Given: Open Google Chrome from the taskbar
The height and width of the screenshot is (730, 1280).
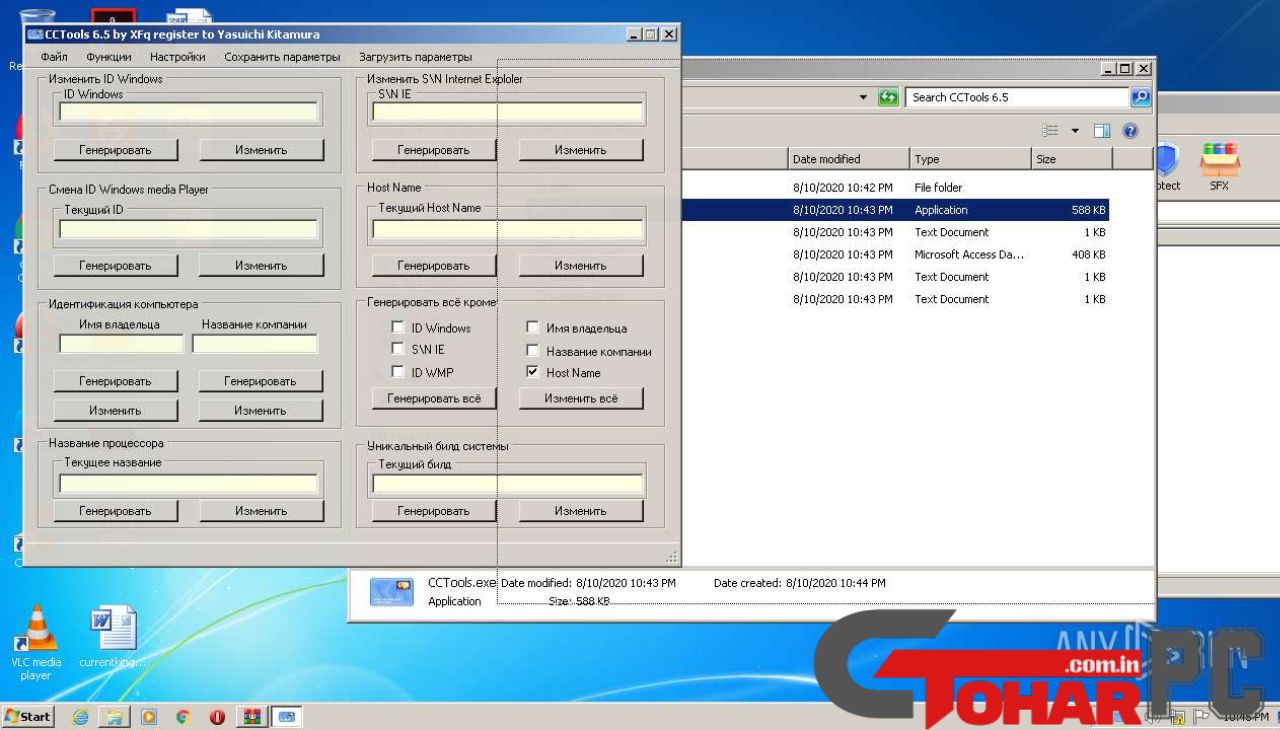Looking at the screenshot, I should point(182,717).
